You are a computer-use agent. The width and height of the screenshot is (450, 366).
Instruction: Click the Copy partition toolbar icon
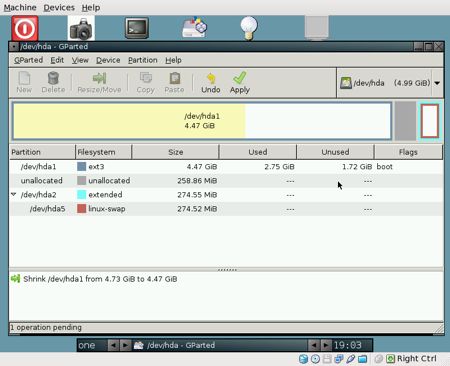point(146,82)
